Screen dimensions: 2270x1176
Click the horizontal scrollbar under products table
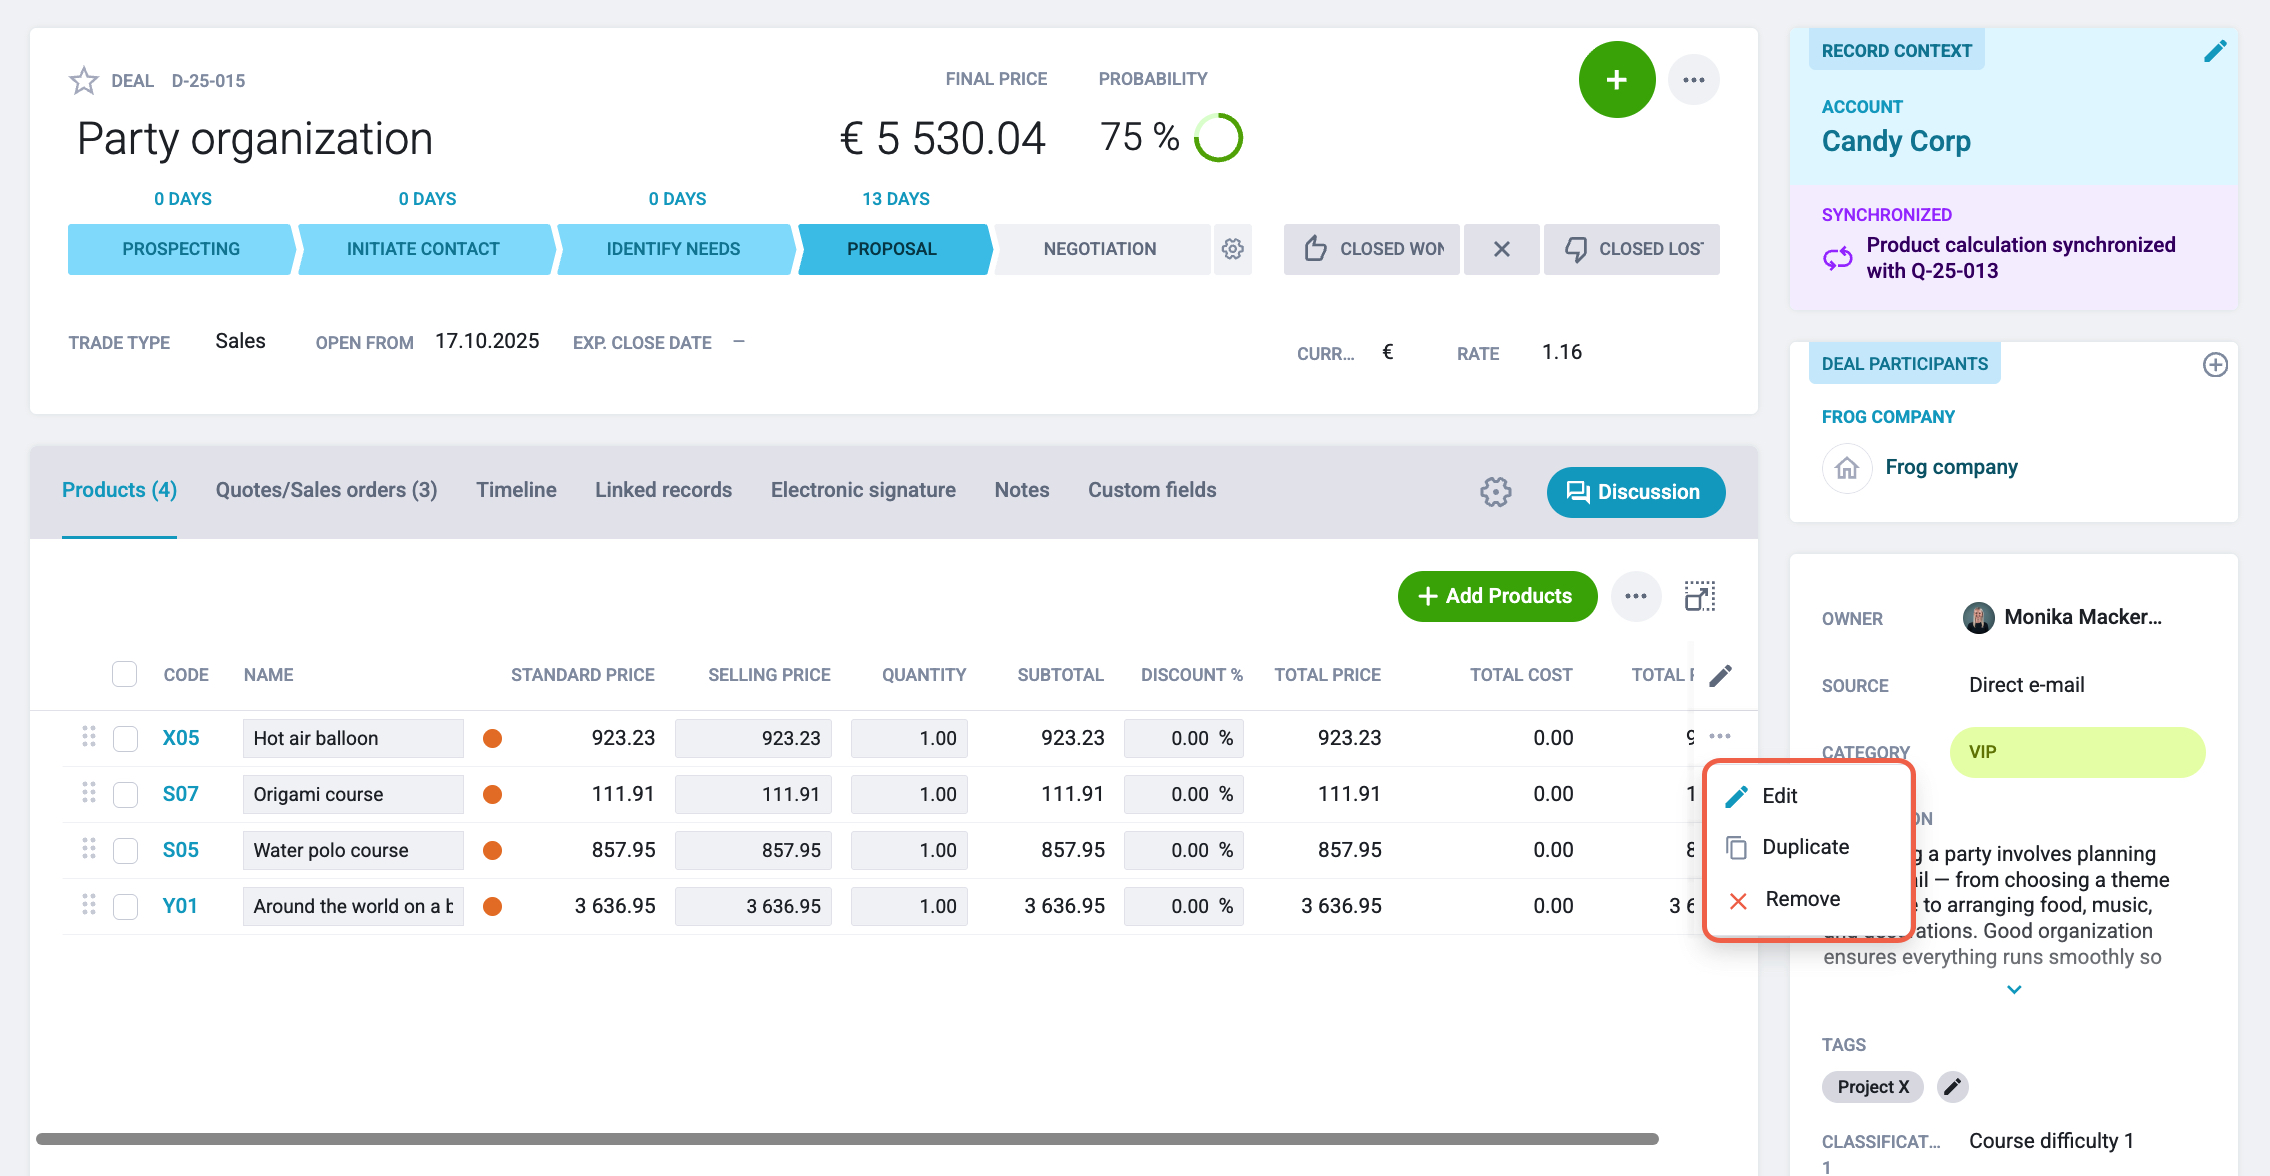click(x=847, y=1139)
